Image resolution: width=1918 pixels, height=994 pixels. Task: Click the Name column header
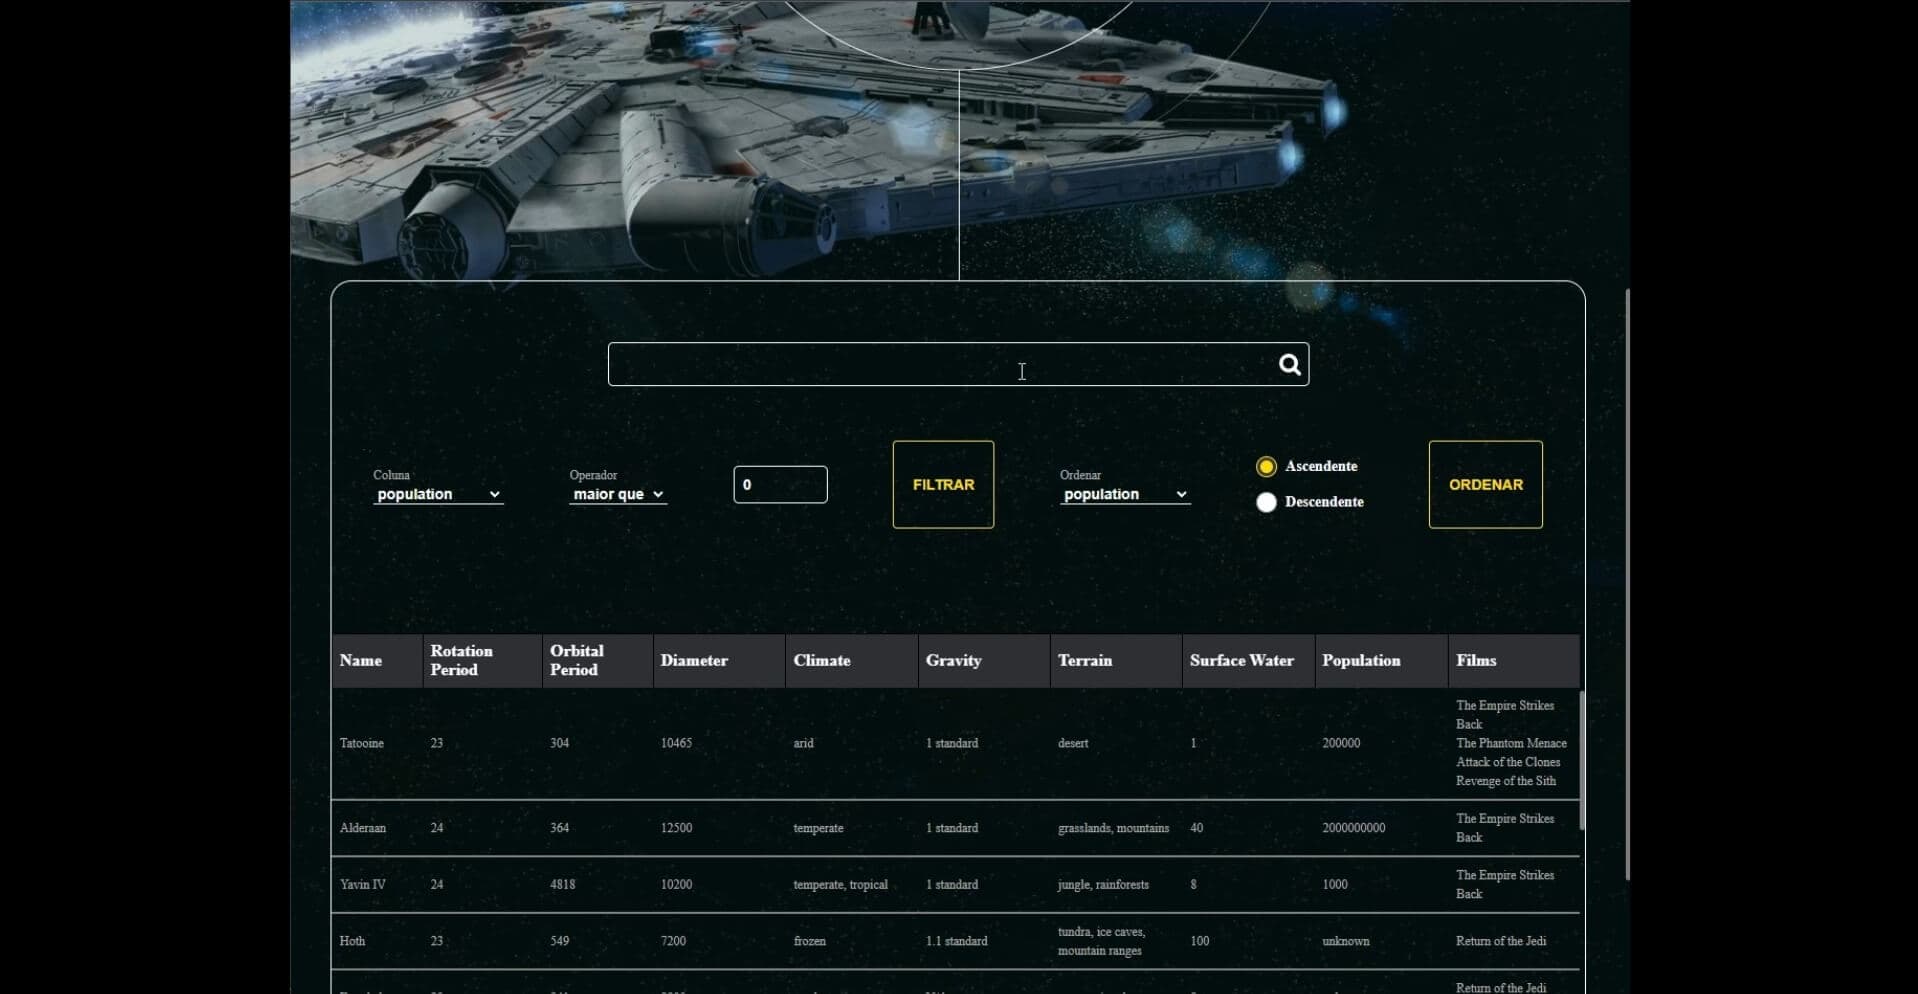point(362,660)
